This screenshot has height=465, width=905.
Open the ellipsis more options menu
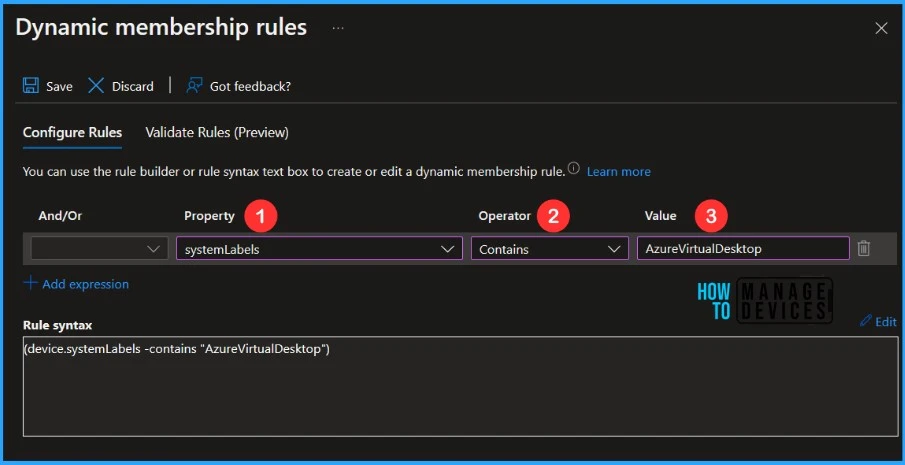[338, 28]
